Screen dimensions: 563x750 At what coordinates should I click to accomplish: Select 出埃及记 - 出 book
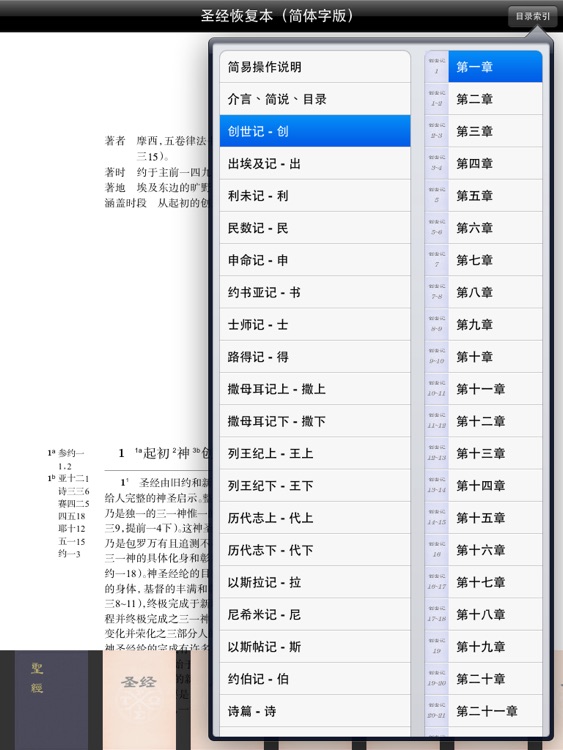pyautogui.click(x=315, y=164)
